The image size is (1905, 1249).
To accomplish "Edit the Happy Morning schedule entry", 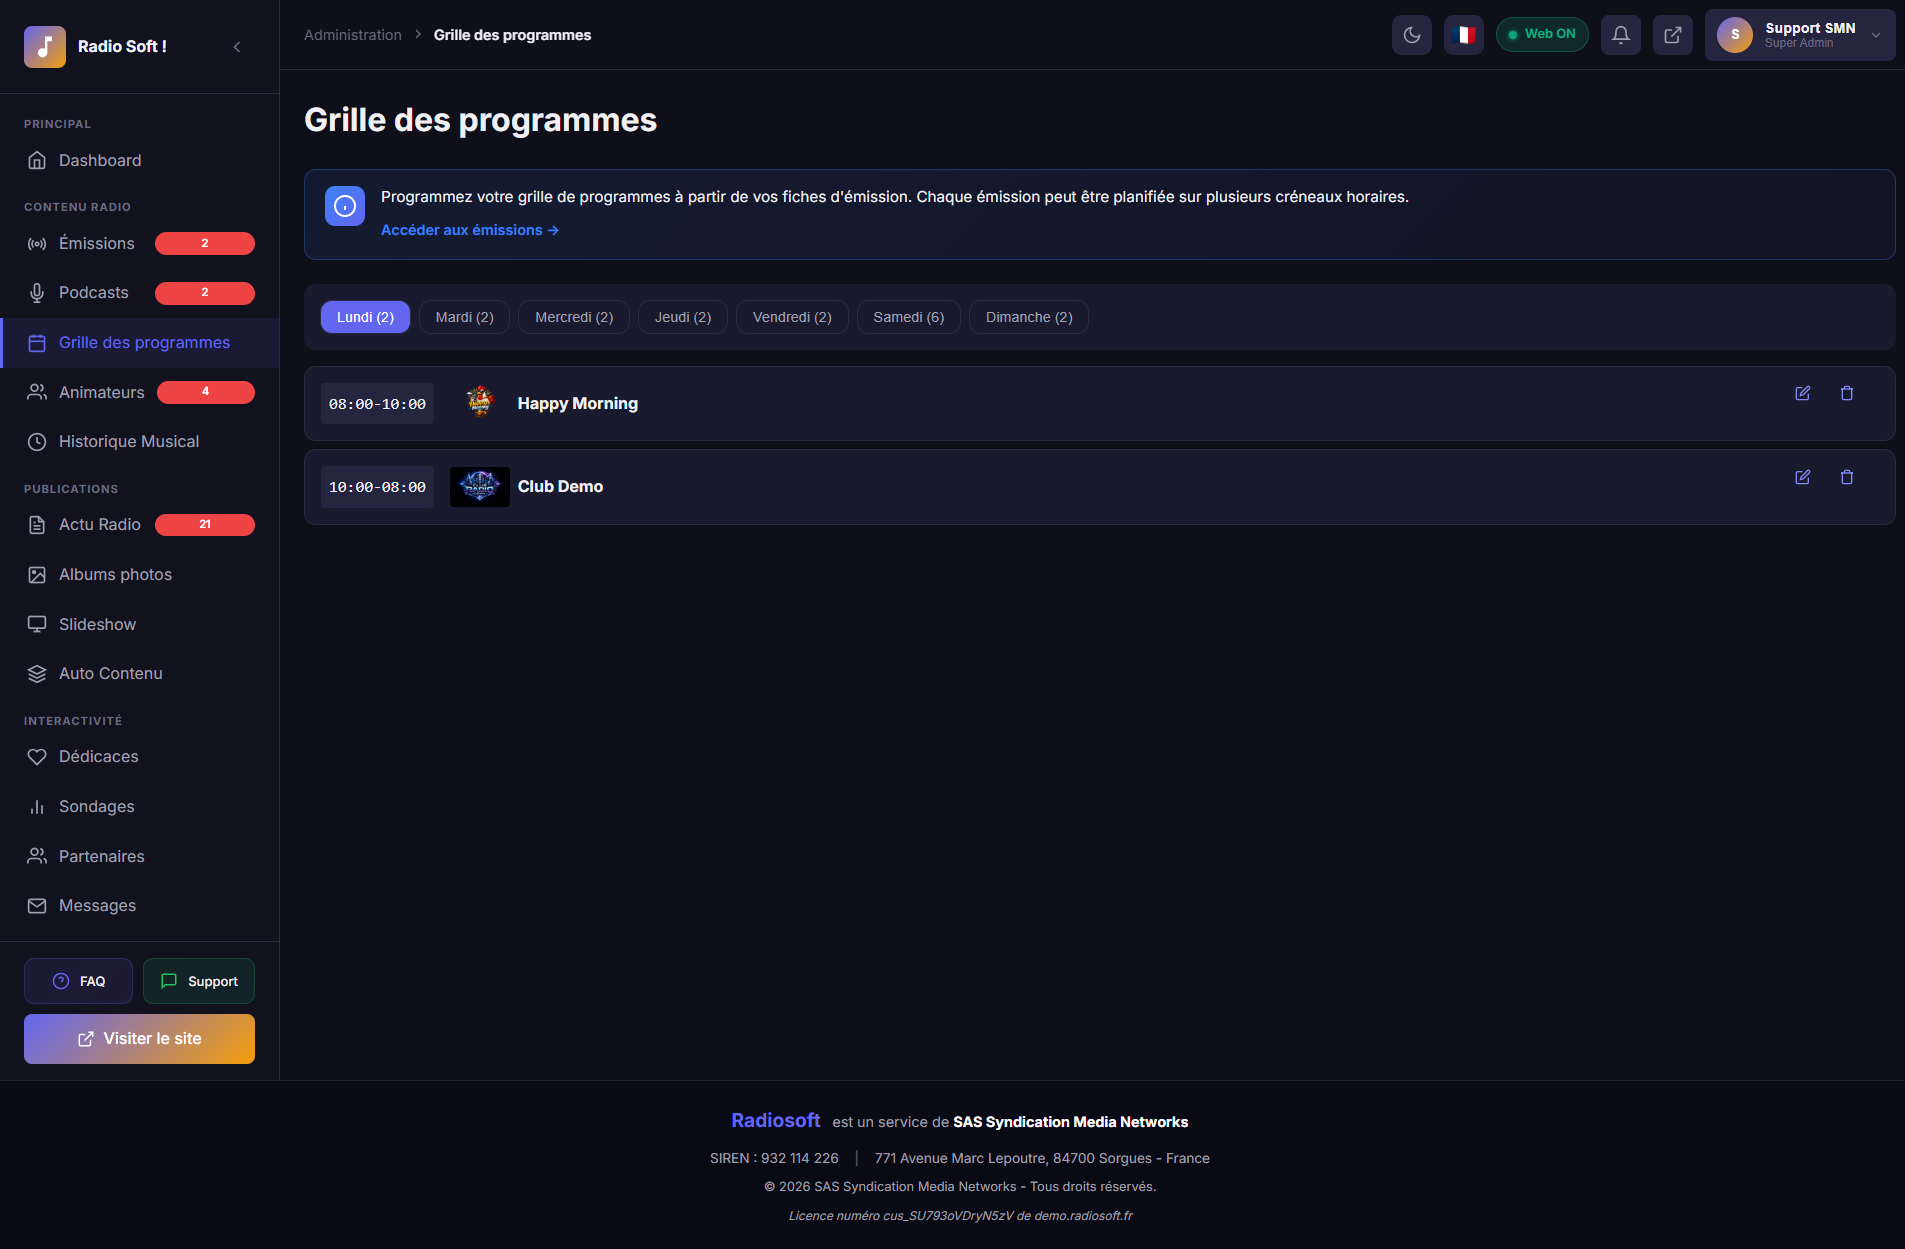I will tap(1803, 393).
